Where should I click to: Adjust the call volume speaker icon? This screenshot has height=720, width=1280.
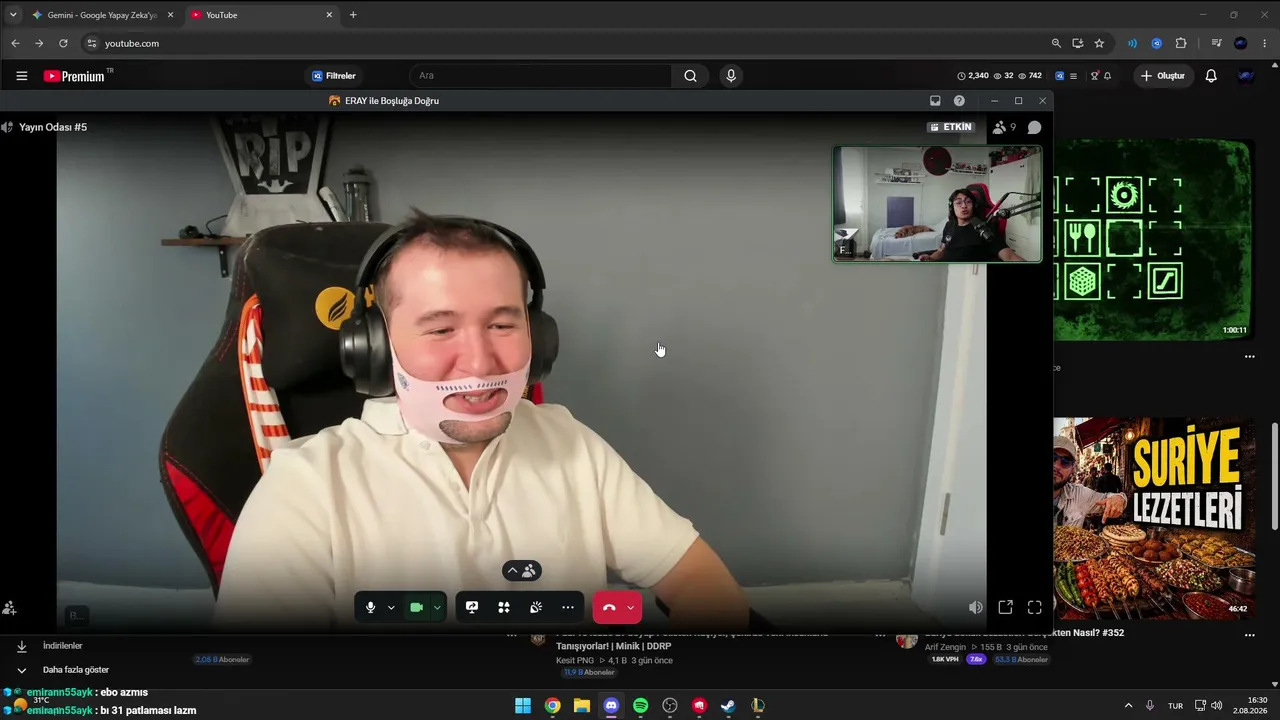[x=976, y=607]
